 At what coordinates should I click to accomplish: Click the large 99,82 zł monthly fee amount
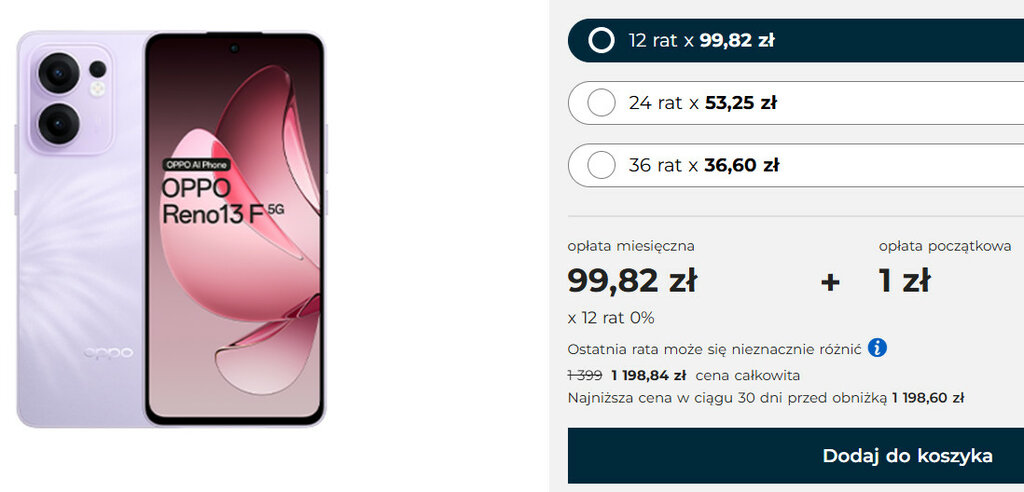tap(632, 281)
